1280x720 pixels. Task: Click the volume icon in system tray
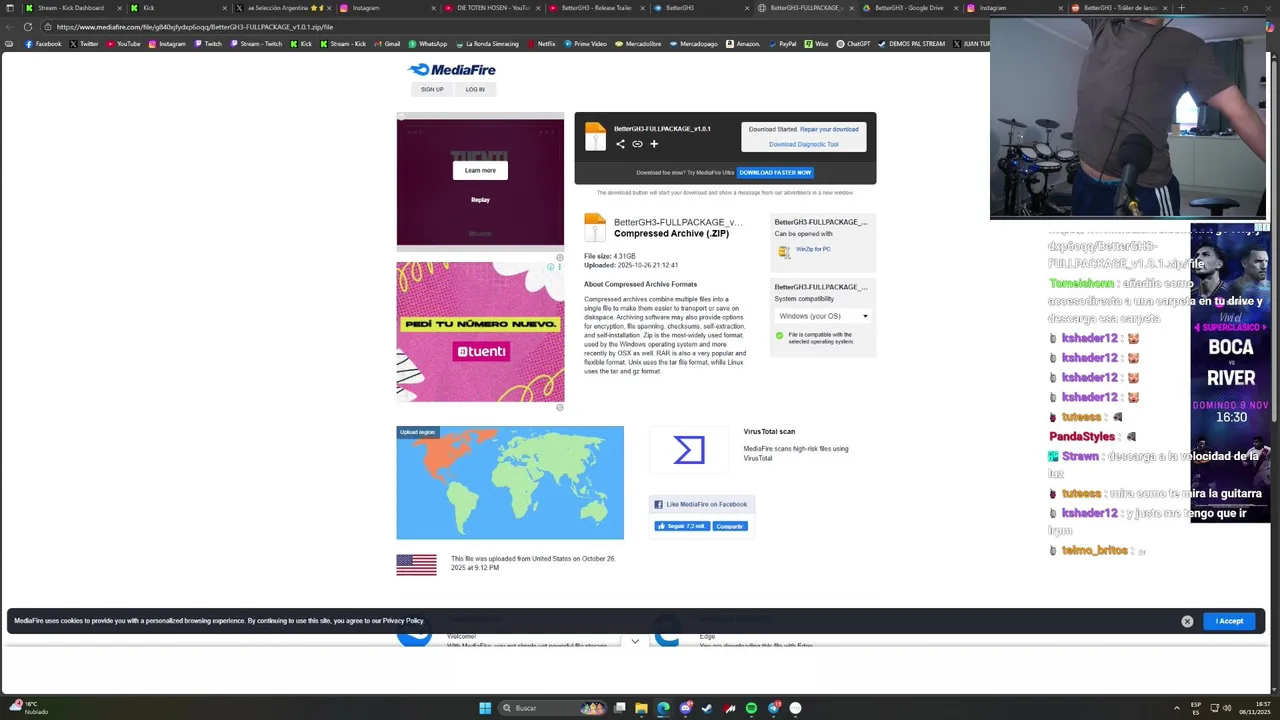[x=1227, y=708]
